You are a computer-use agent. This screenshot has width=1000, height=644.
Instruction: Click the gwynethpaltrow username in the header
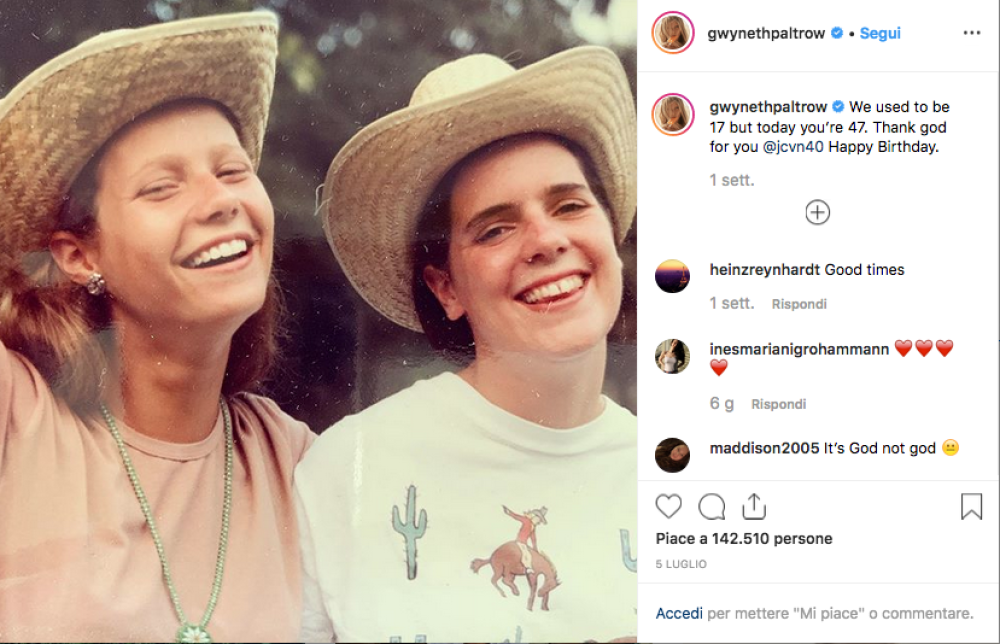coord(767,33)
